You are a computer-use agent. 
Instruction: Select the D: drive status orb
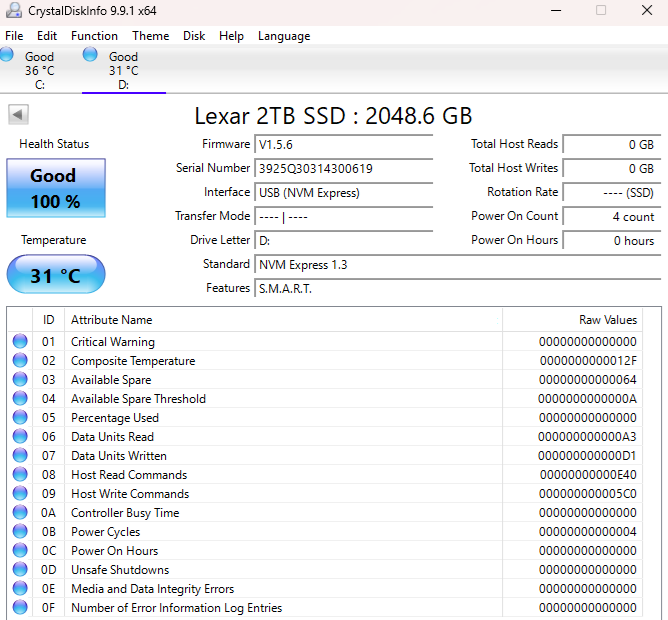pyautogui.click(x=90, y=55)
